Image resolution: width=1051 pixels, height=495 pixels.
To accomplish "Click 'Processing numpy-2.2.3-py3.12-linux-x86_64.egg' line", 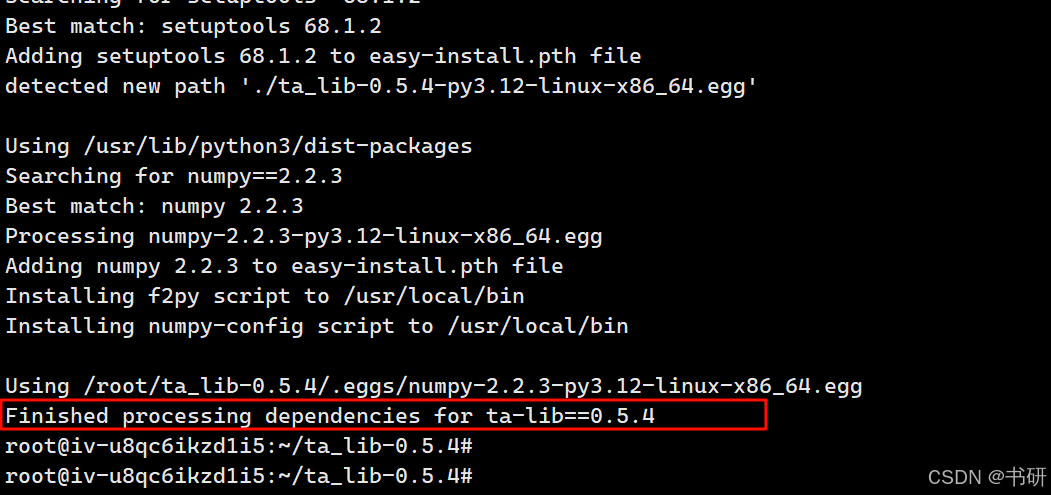I will pyautogui.click(x=304, y=236).
